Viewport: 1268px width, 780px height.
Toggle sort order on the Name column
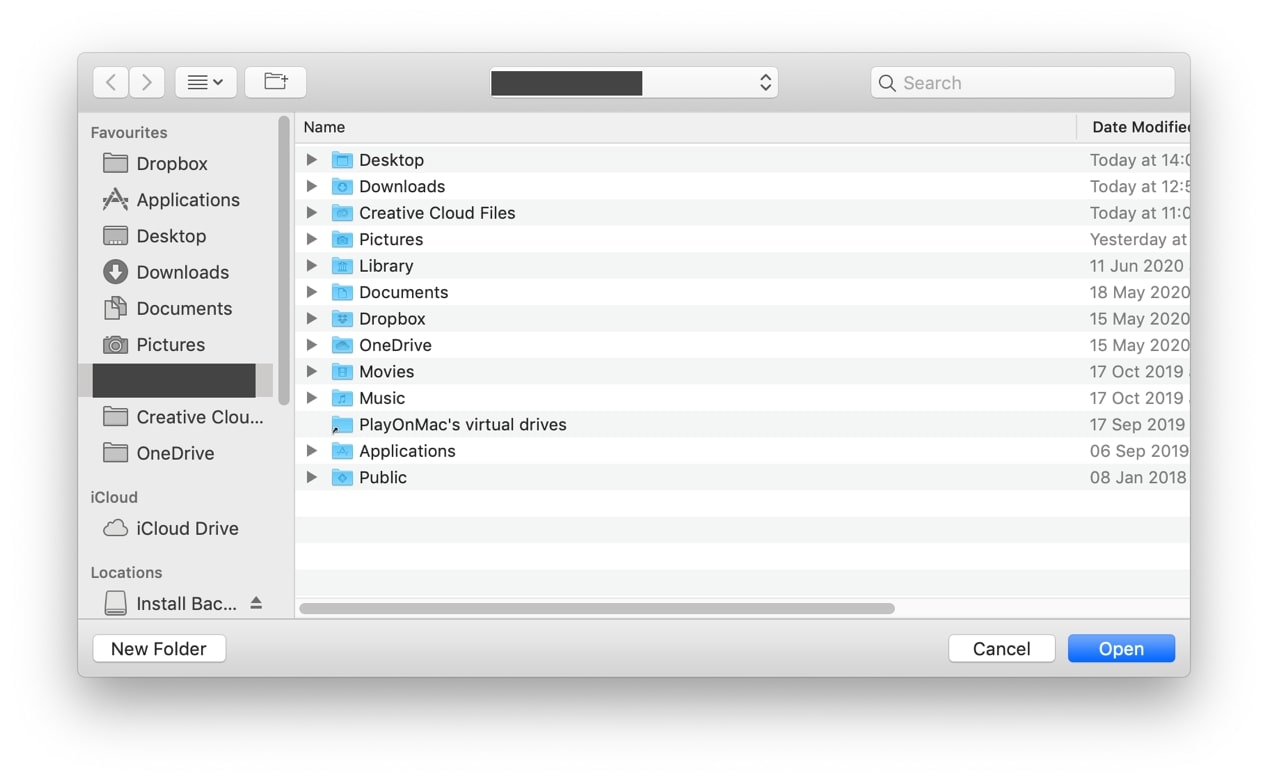(x=324, y=127)
